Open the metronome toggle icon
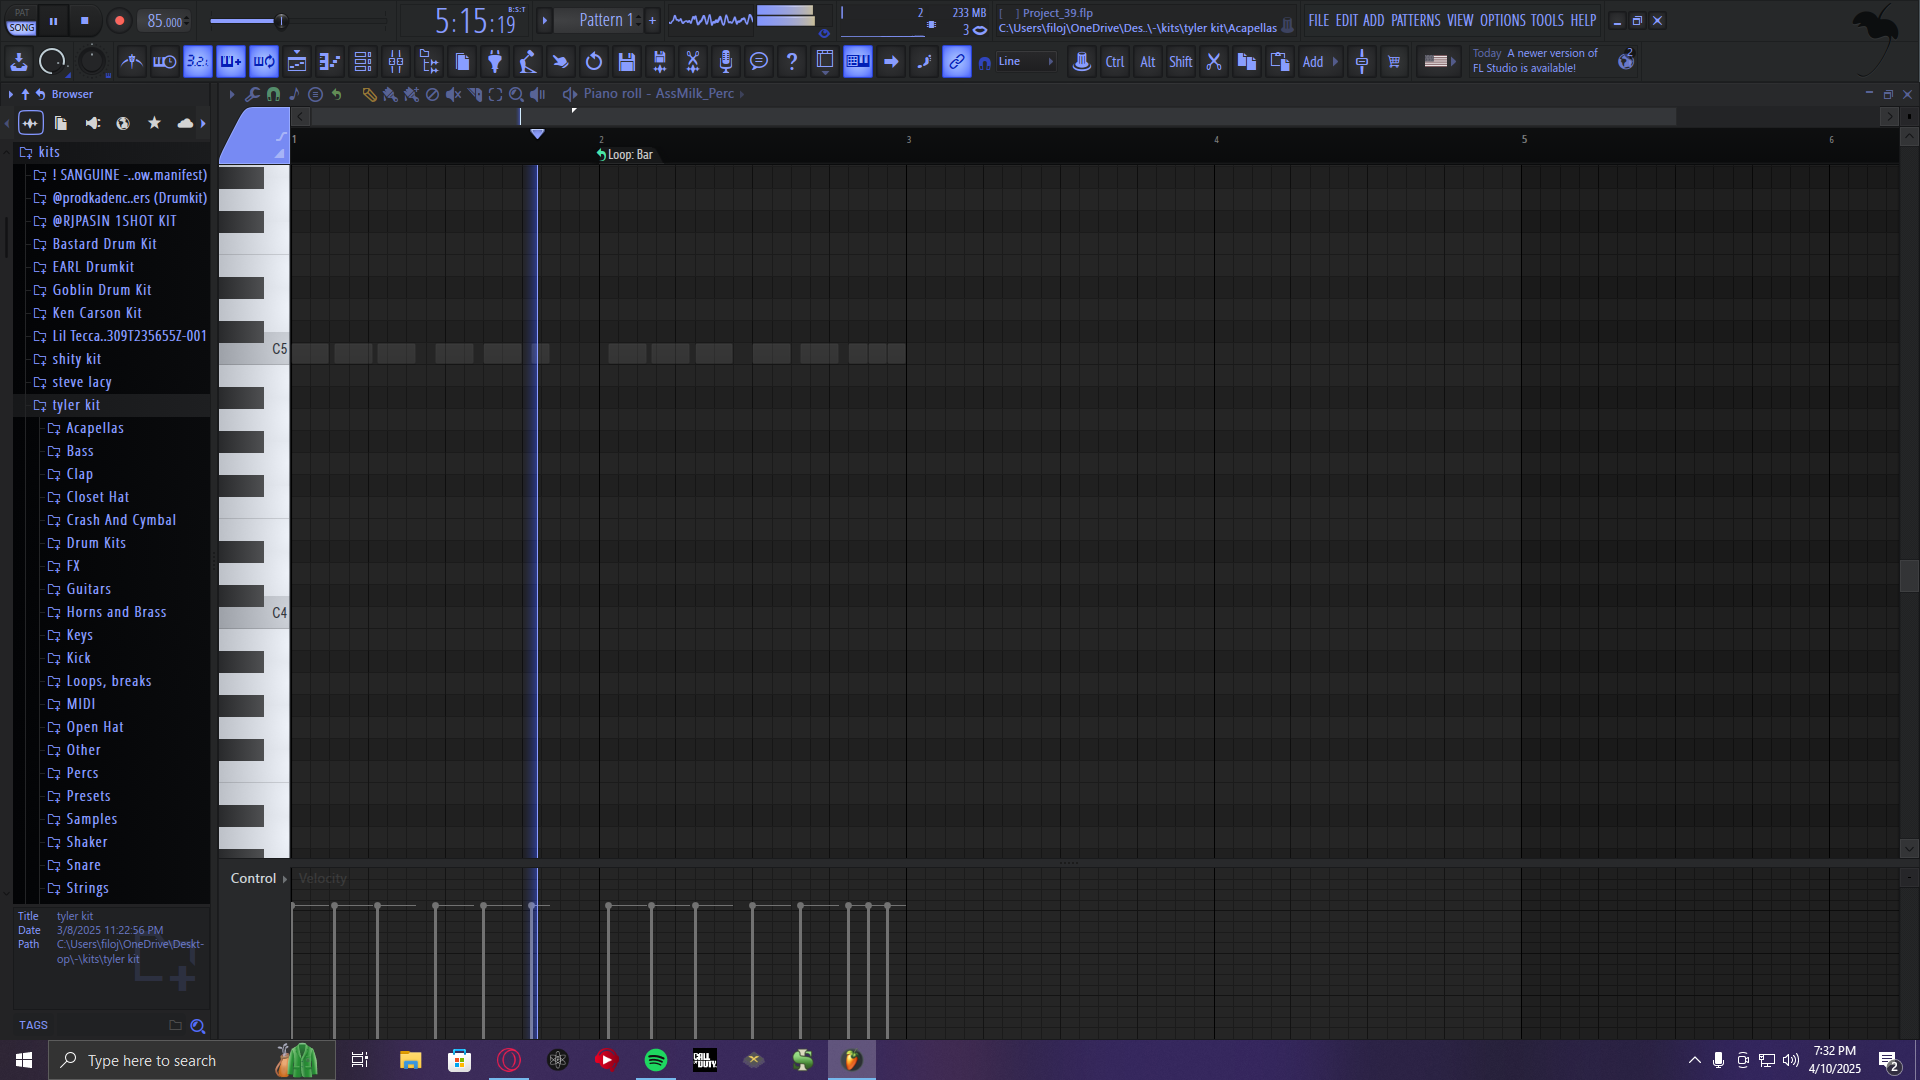Screen dimensions: 1920x1080 point(131,62)
